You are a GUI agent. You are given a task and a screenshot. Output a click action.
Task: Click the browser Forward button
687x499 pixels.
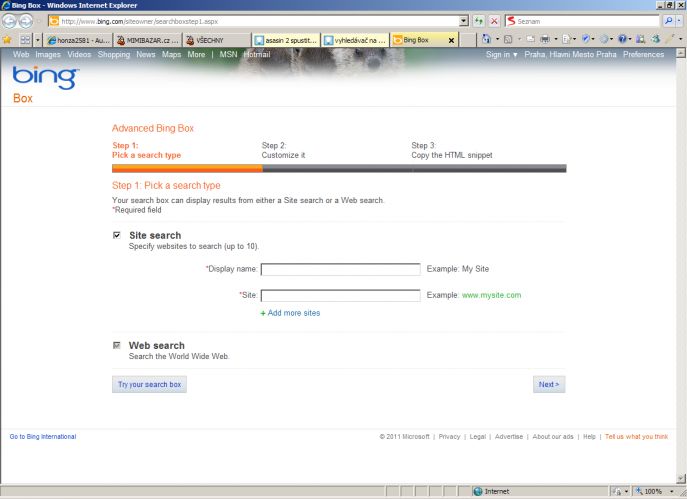[x=25, y=21]
